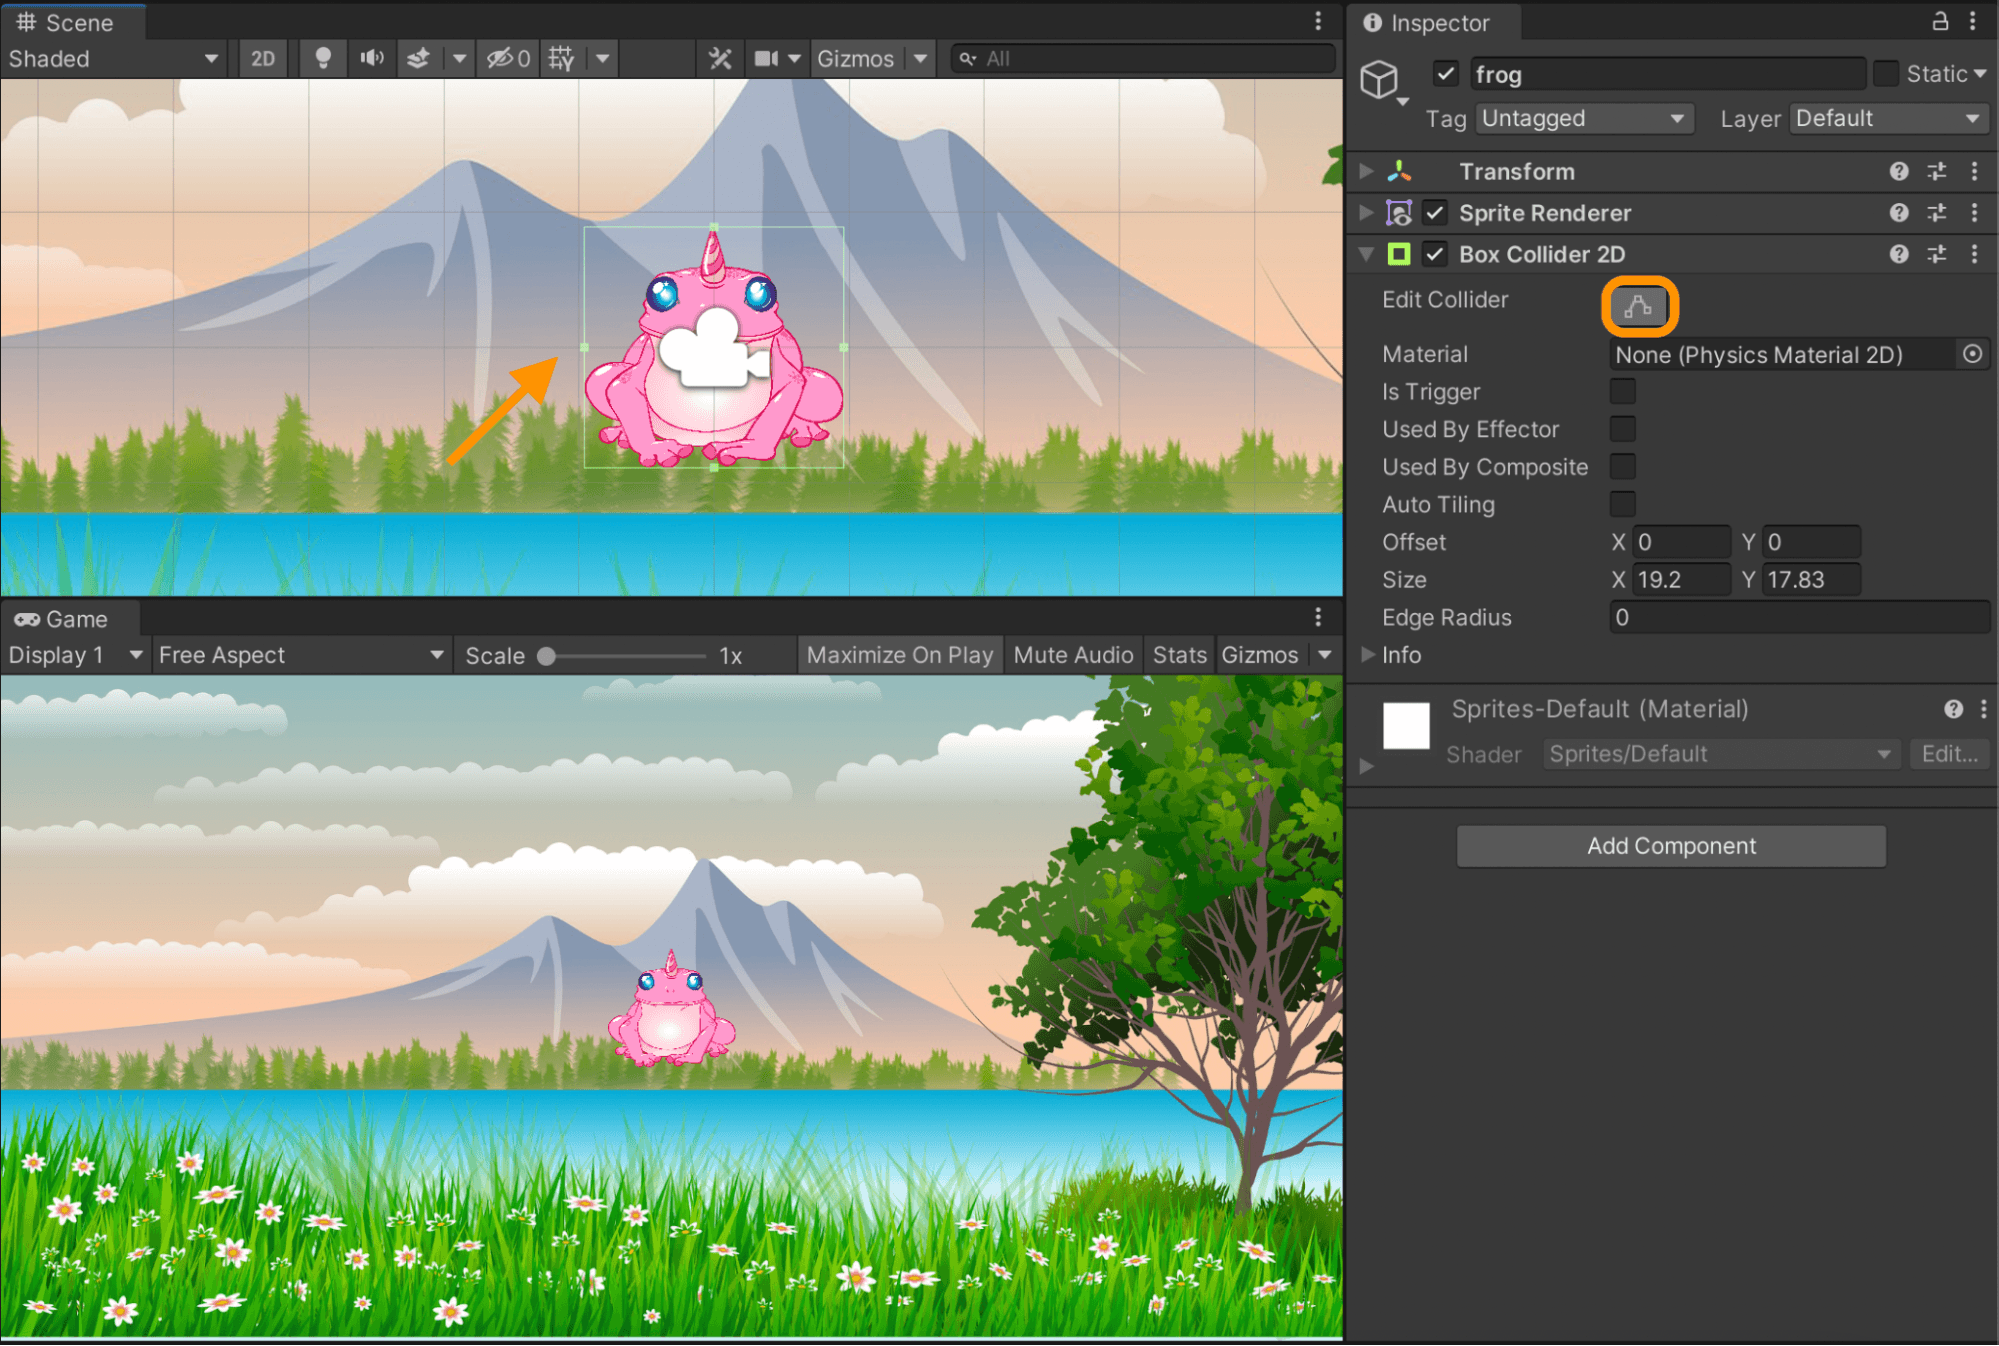Screen dimensions: 1999x1346
Task: Edit the collider Size X field
Action: pyautogui.click(x=1680, y=579)
